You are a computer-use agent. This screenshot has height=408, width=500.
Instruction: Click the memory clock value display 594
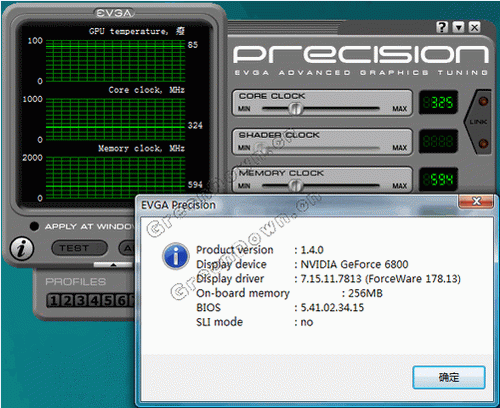[x=438, y=180]
